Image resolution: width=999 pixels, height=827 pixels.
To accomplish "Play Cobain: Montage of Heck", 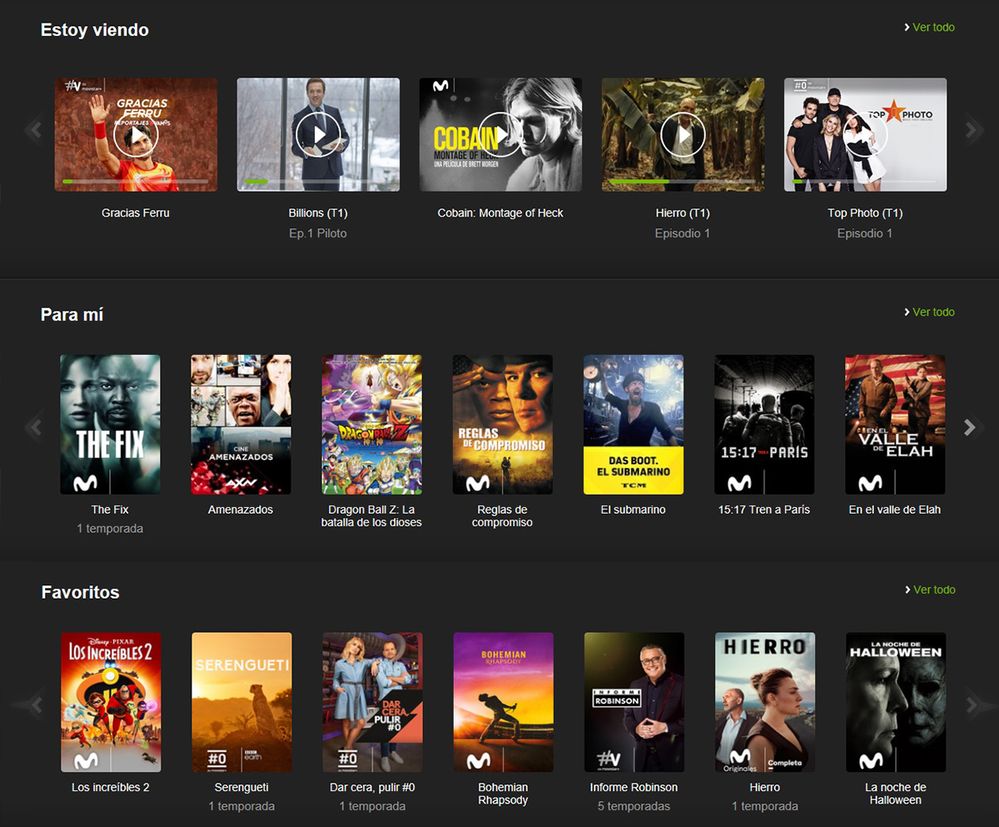I will (500, 134).
